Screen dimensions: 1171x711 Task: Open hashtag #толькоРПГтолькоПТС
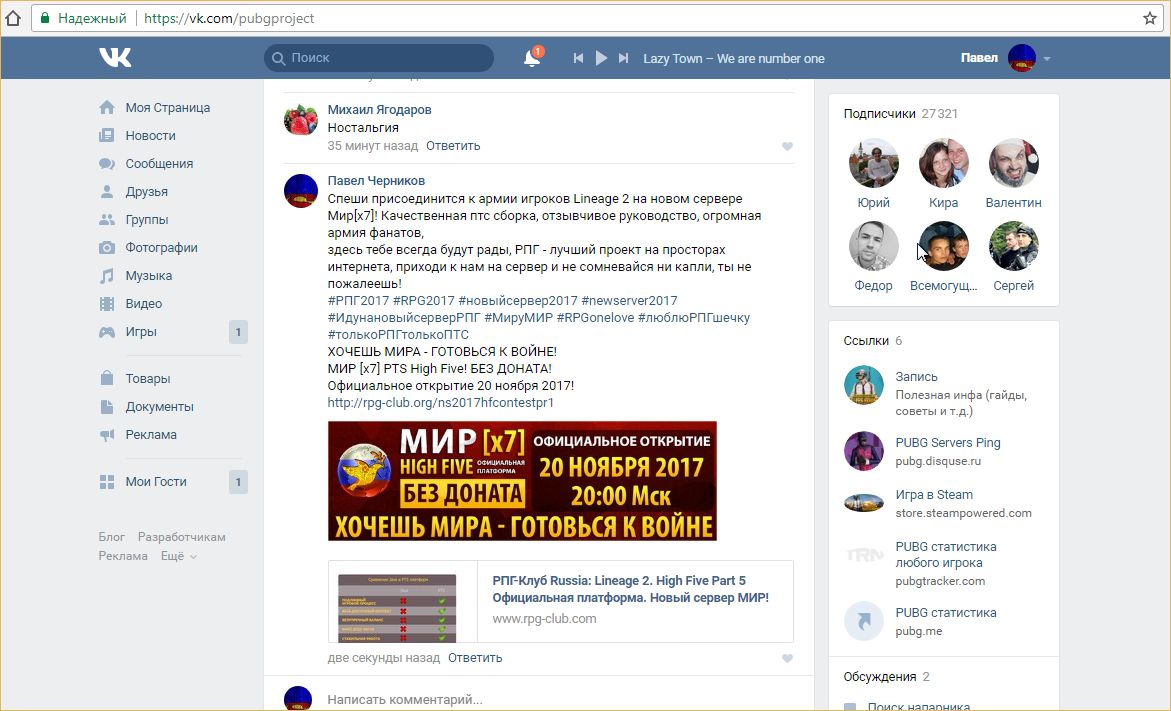pyautogui.click(x=398, y=335)
